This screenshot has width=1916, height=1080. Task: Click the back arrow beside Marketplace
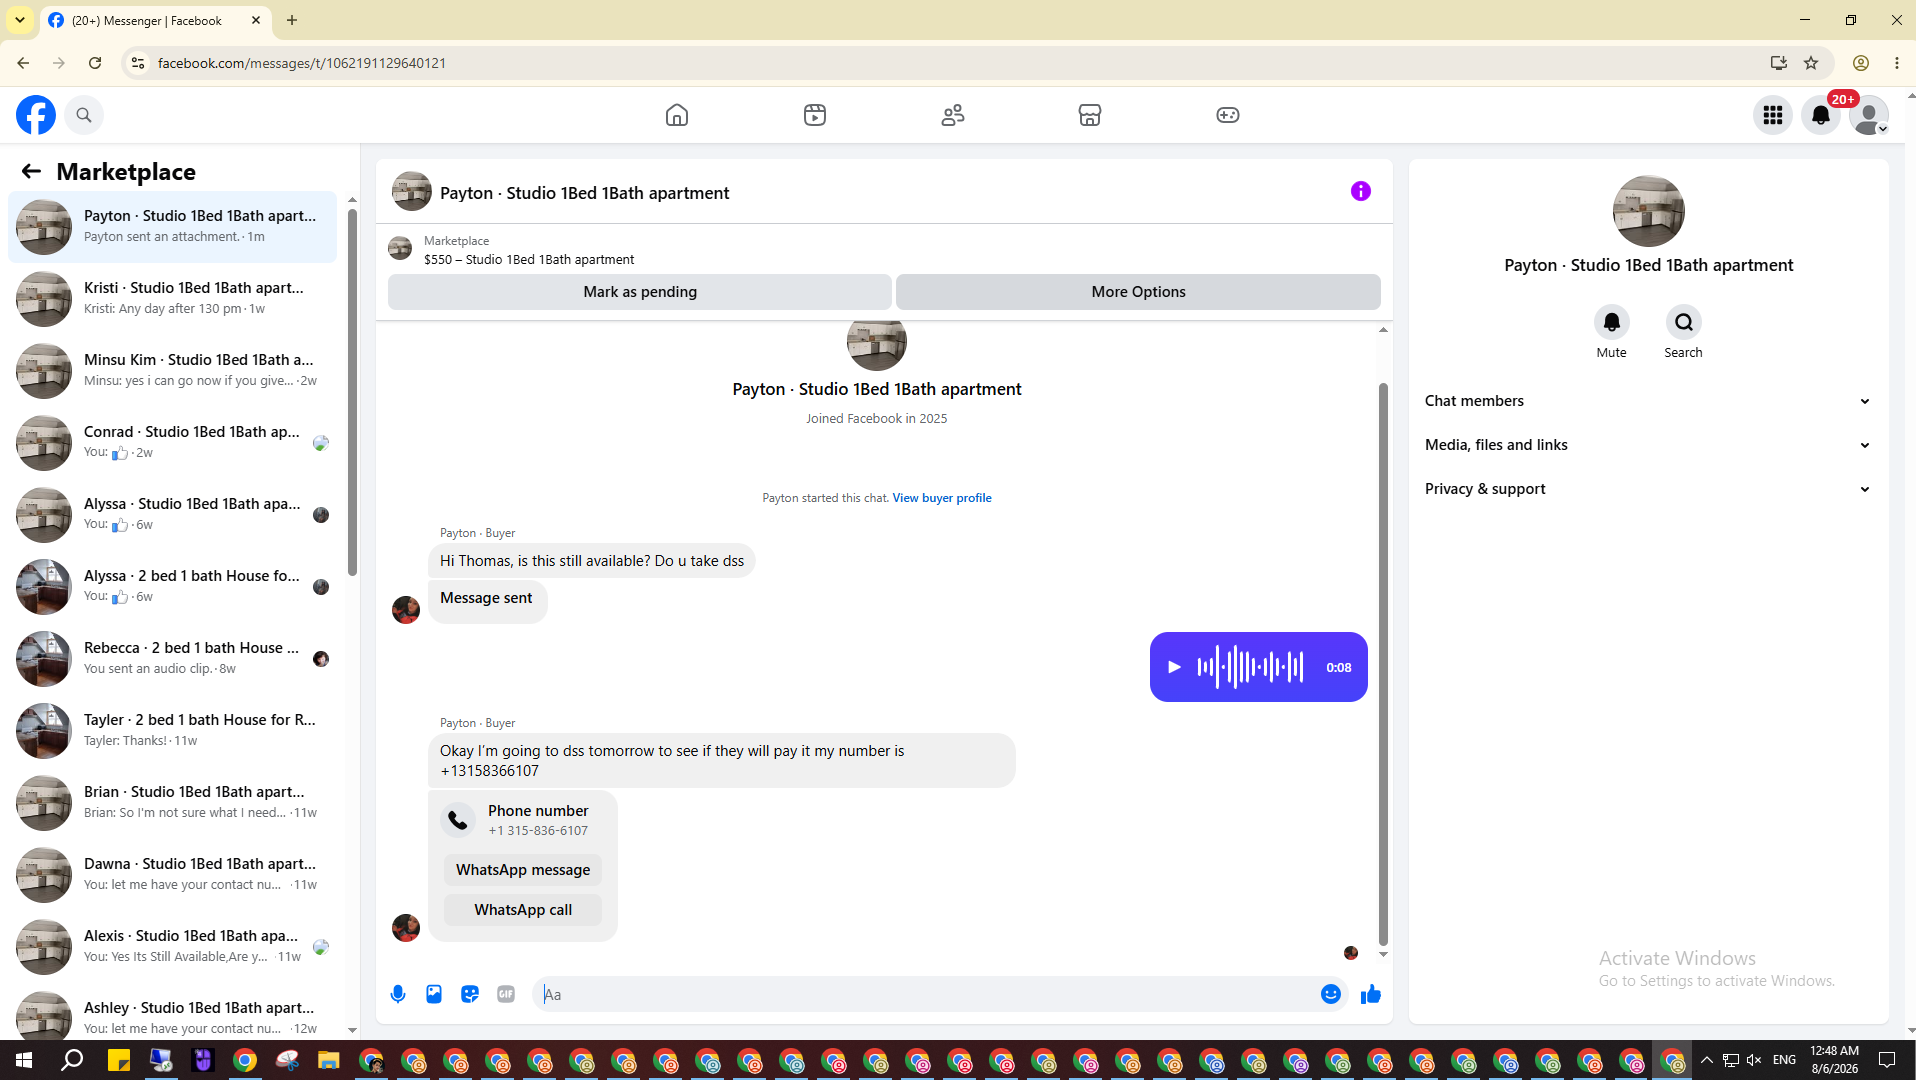tap(31, 171)
